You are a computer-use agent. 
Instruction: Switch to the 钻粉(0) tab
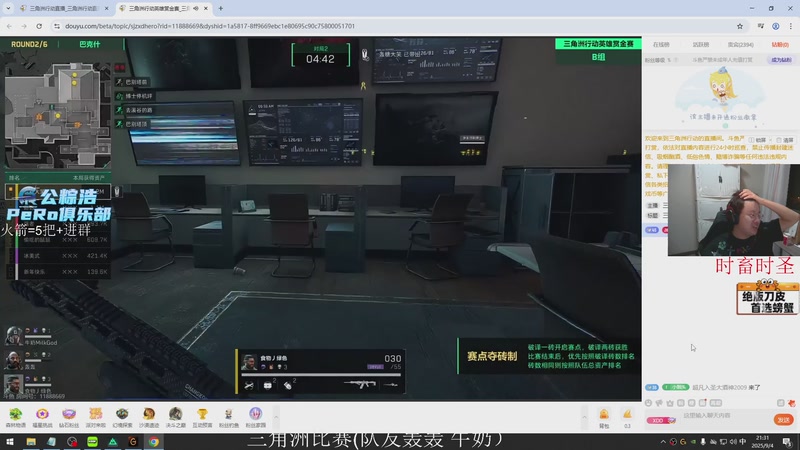780,45
